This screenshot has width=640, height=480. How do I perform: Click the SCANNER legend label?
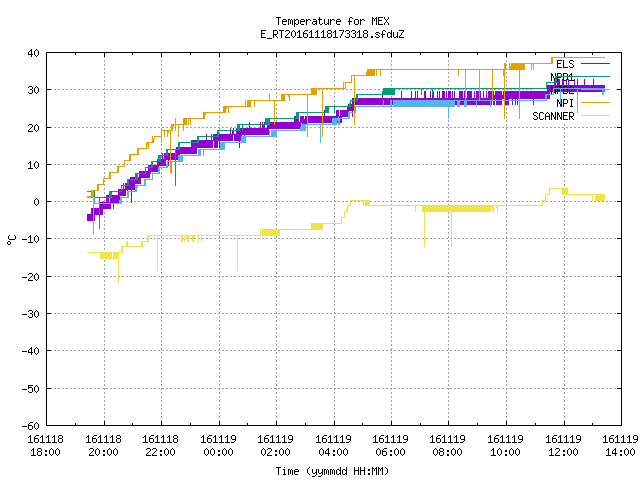553,116
